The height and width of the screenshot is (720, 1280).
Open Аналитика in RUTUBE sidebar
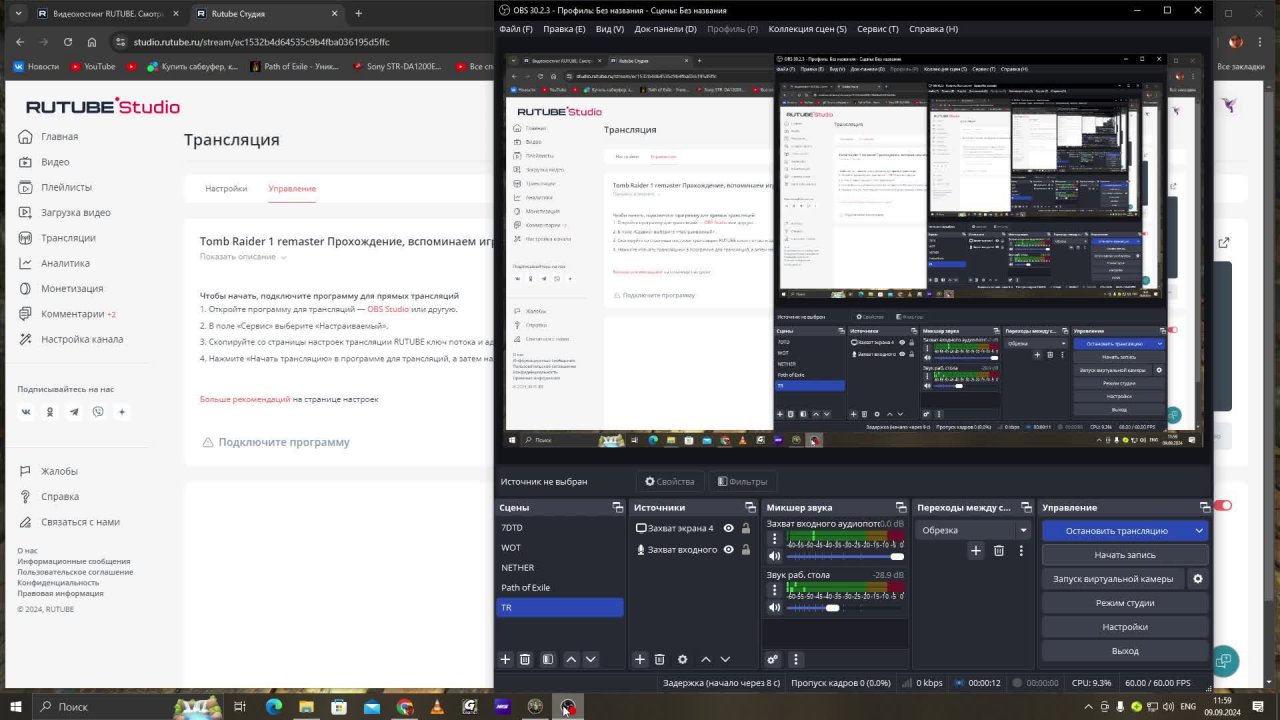[65, 263]
